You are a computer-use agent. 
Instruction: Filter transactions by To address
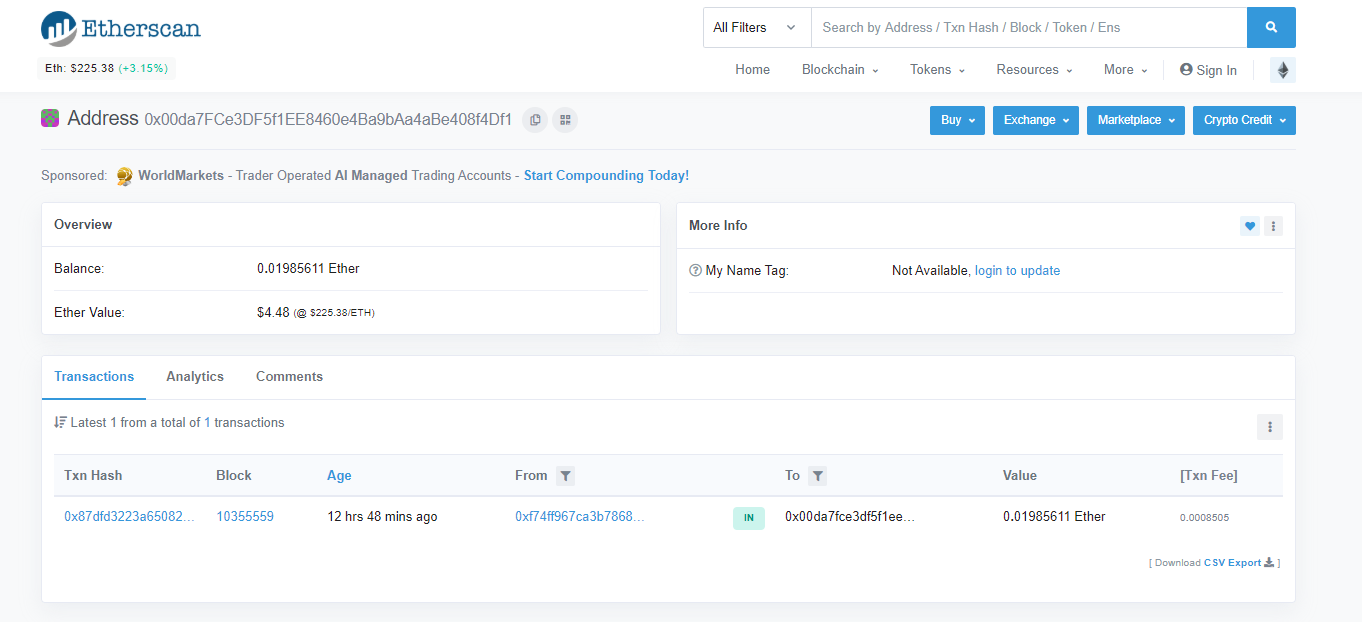(817, 476)
